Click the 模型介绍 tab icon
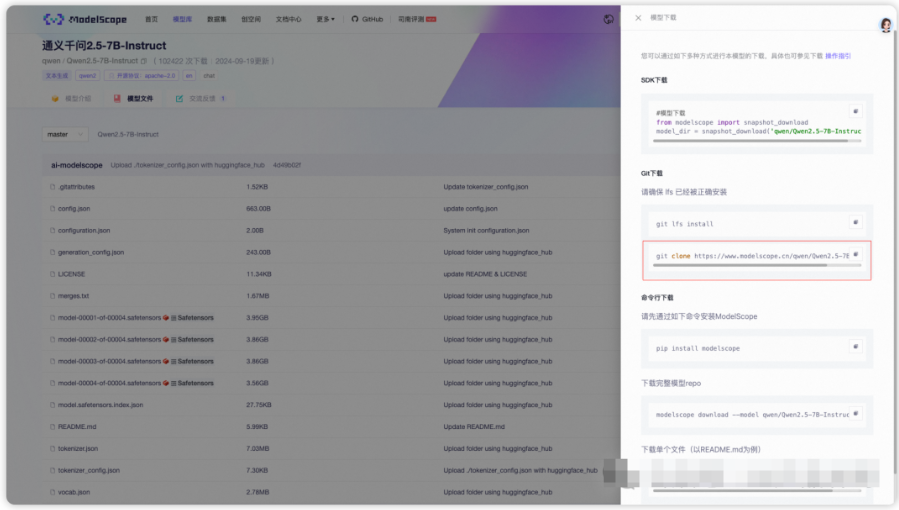Image resolution: width=899 pixels, height=510 pixels. coord(55,99)
